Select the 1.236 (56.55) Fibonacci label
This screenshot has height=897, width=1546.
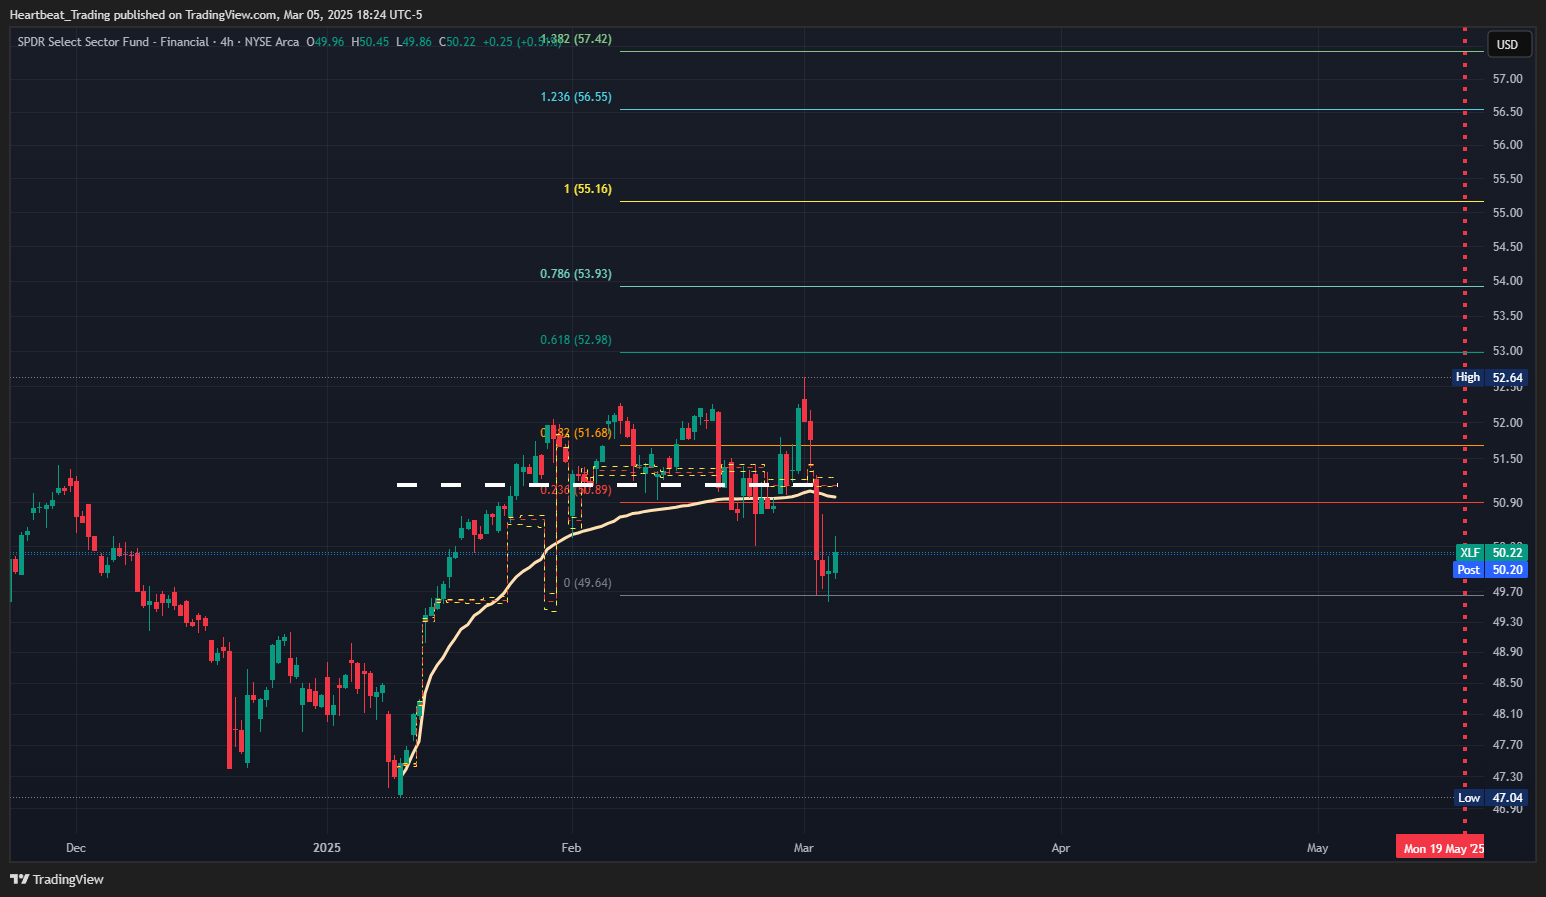click(576, 97)
